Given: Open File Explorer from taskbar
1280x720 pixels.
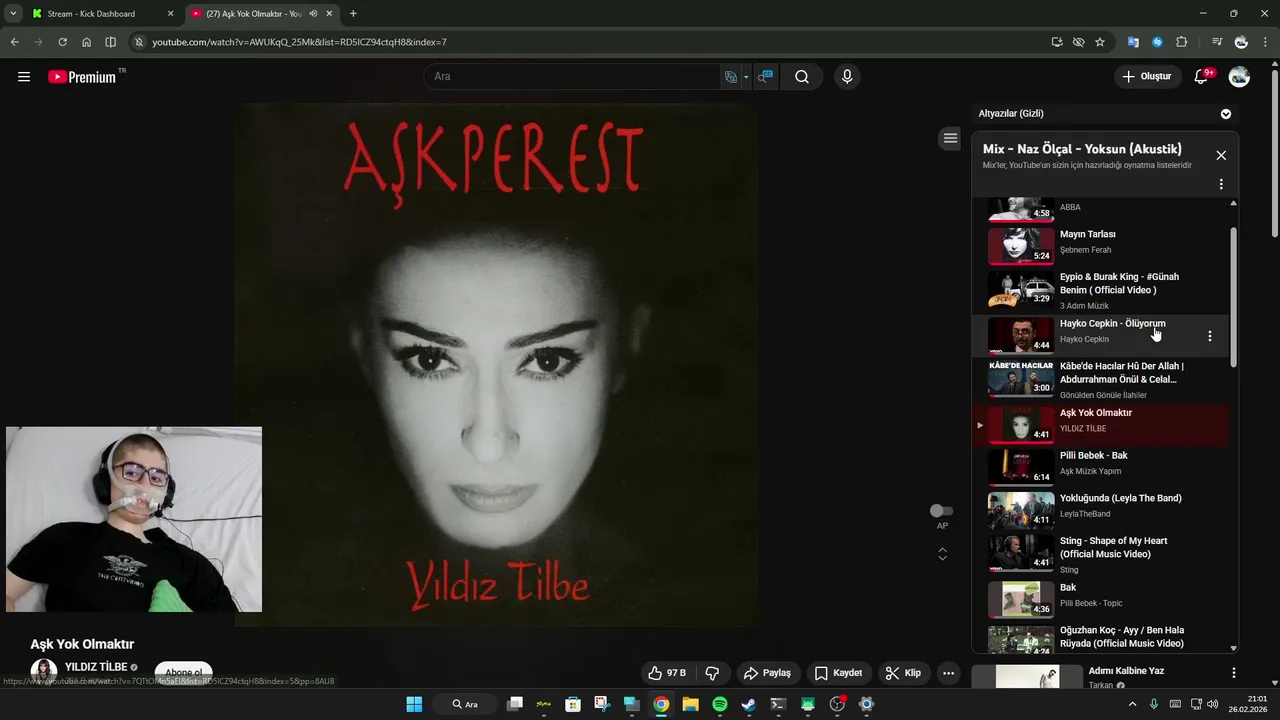Looking at the screenshot, I should (690, 704).
